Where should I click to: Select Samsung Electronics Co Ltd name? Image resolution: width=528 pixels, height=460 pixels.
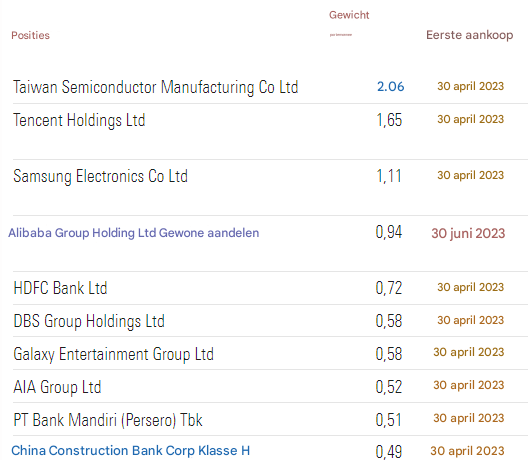tap(100, 176)
